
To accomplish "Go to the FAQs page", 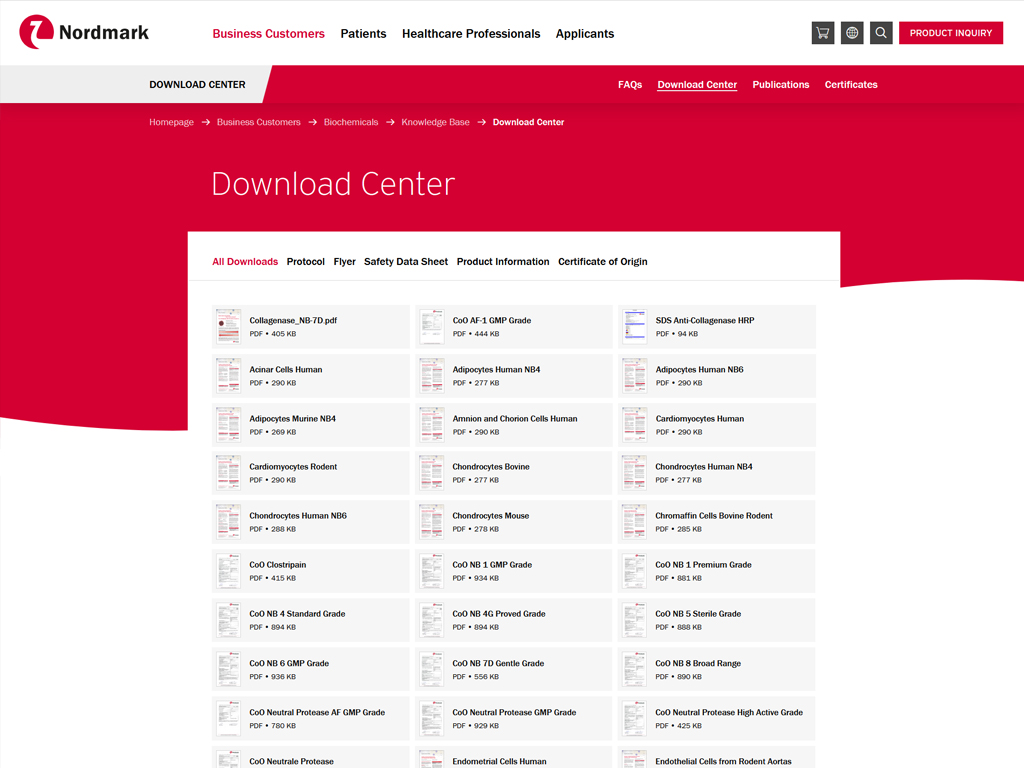I will tap(630, 85).
